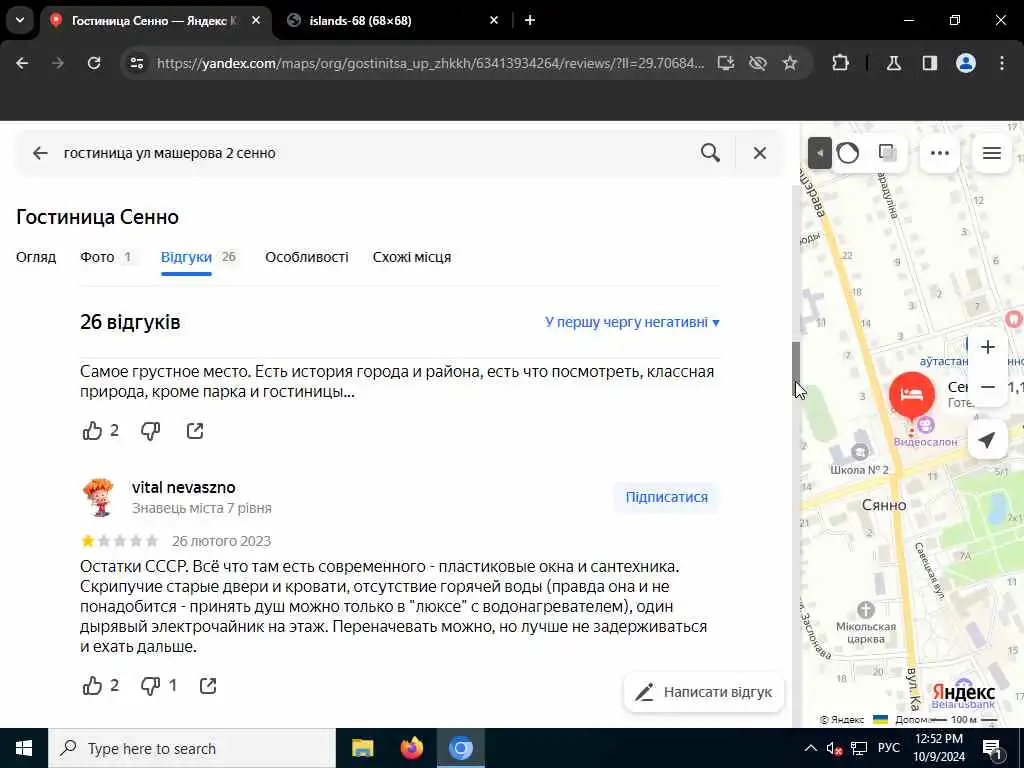Show hidden system tray icons
The image size is (1024, 768).
click(x=810, y=748)
